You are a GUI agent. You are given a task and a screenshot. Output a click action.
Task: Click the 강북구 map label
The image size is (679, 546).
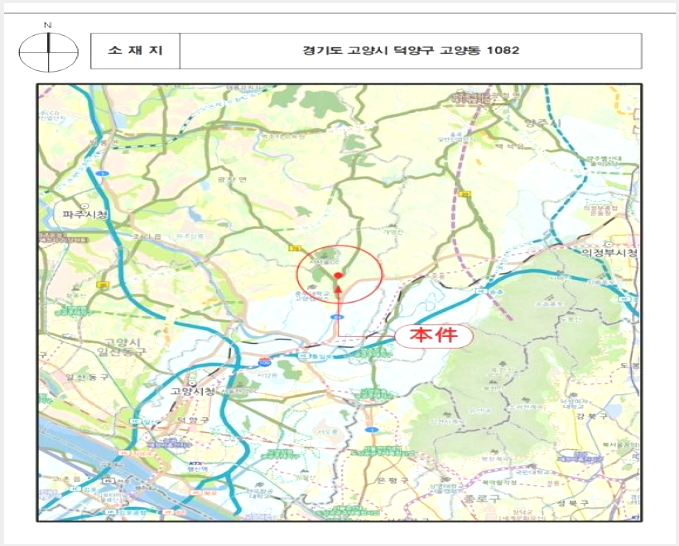point(592,416)
